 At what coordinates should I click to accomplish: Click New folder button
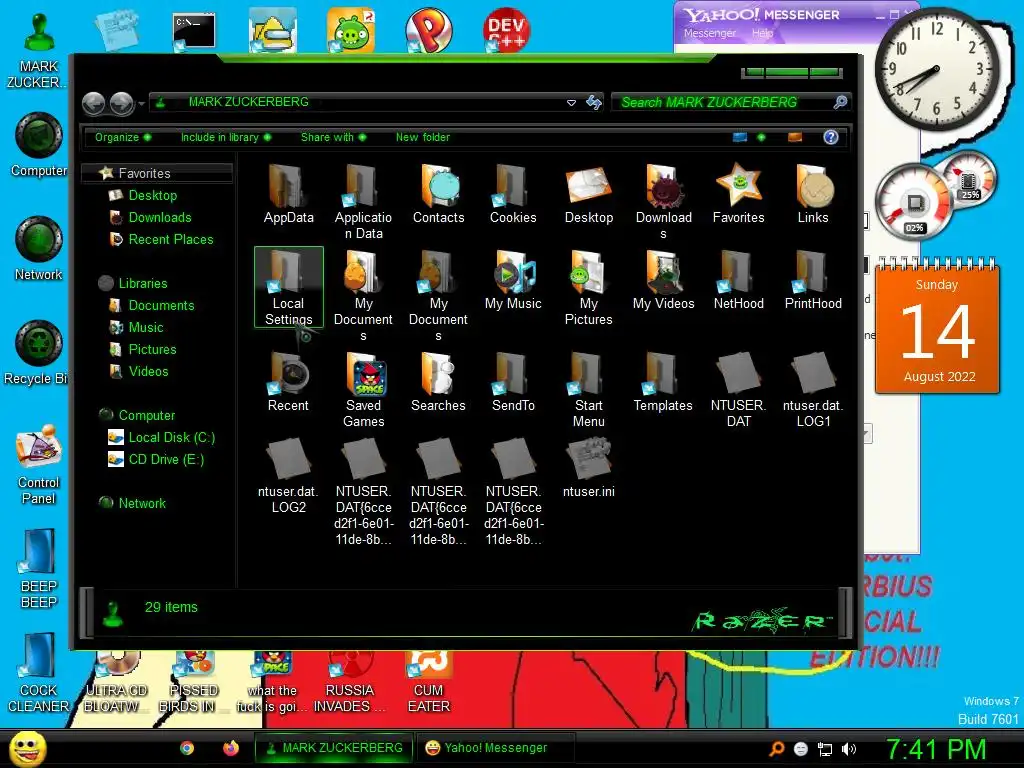423,137
